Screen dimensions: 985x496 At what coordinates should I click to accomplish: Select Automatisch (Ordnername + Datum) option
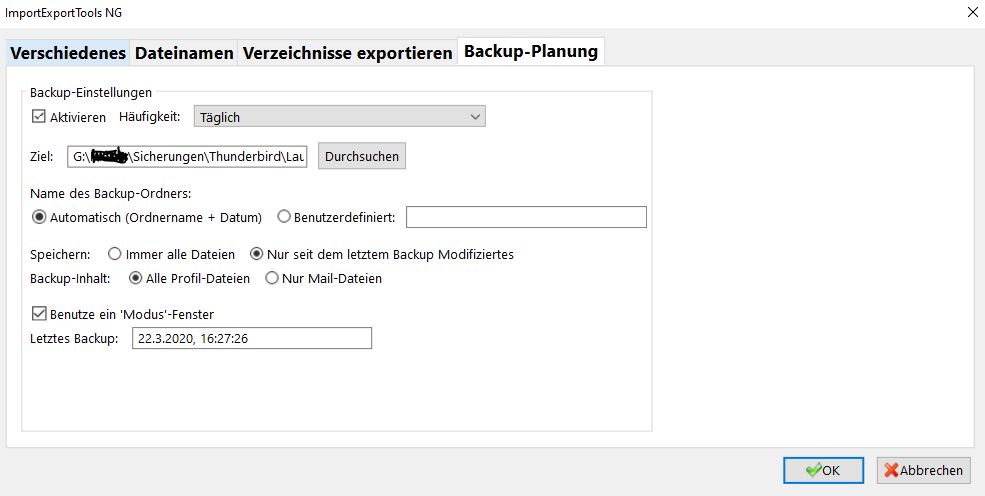coord(39,217)
